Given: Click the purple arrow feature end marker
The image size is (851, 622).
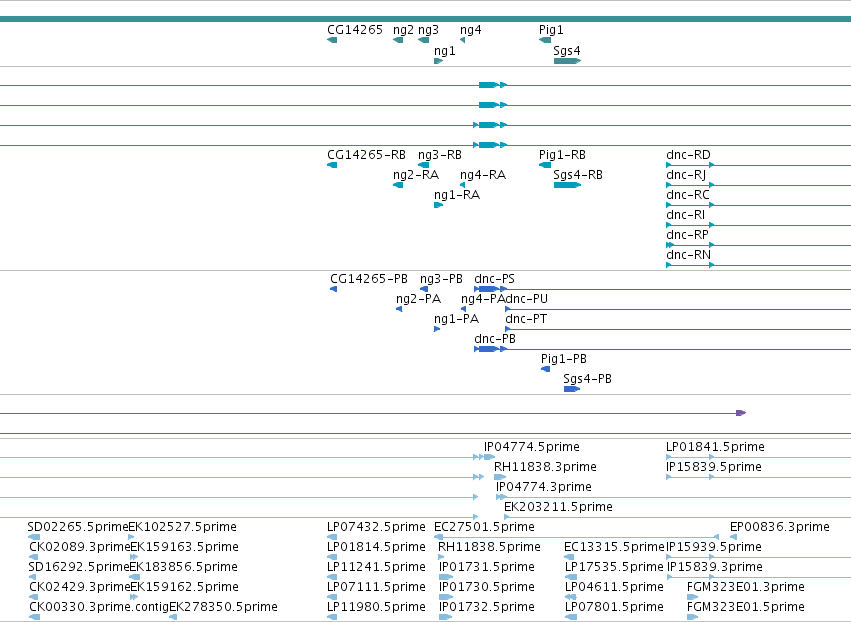Looking at the screenshot, I should (741, 413).
